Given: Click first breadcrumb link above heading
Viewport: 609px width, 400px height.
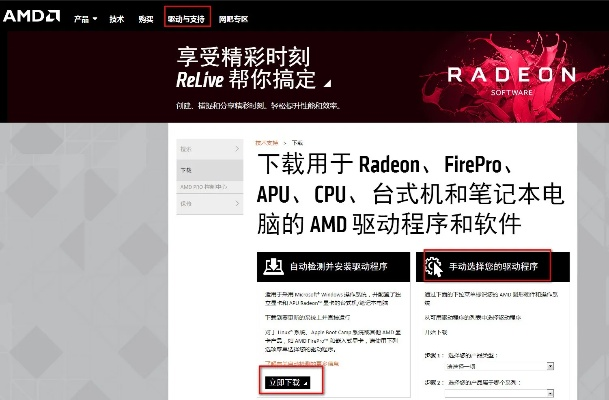Looking at the screenshot, I should 266,143.
